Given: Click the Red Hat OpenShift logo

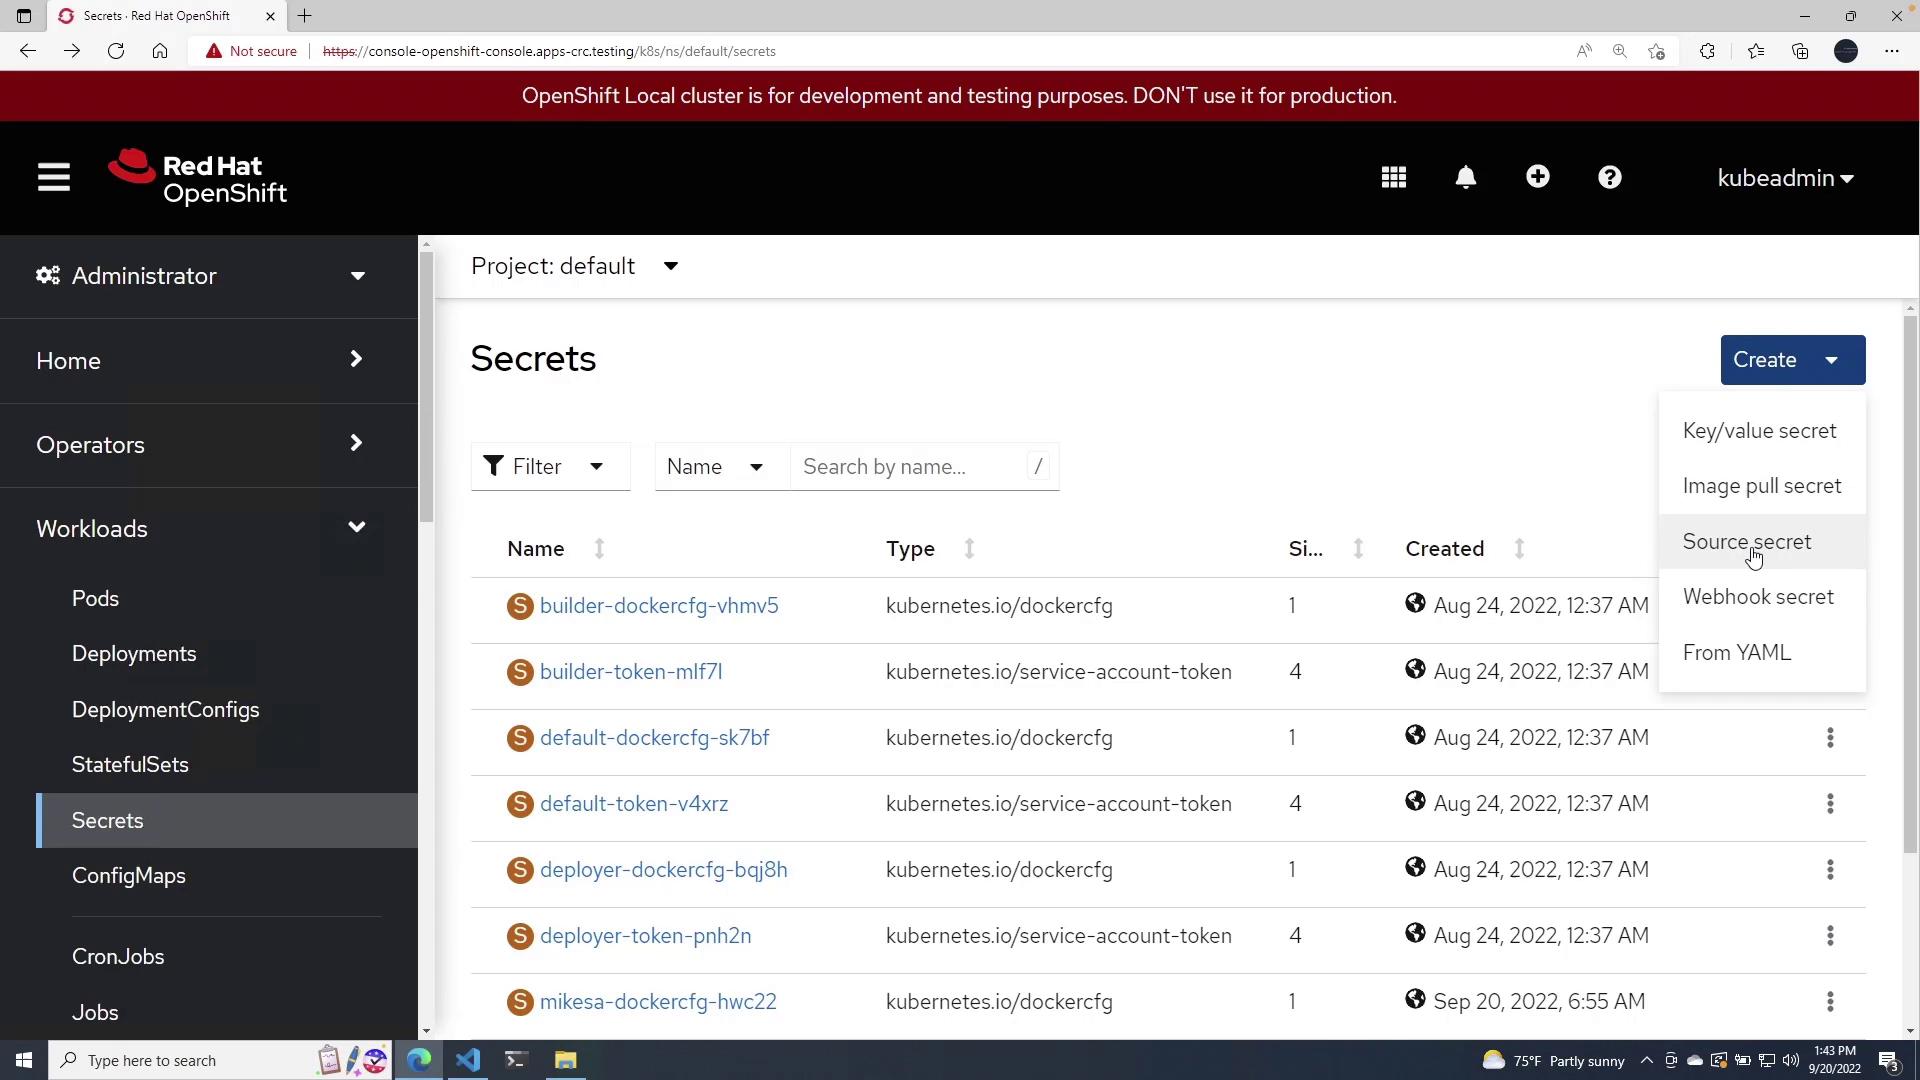Looking at the screenshot, I should [198, 179].
